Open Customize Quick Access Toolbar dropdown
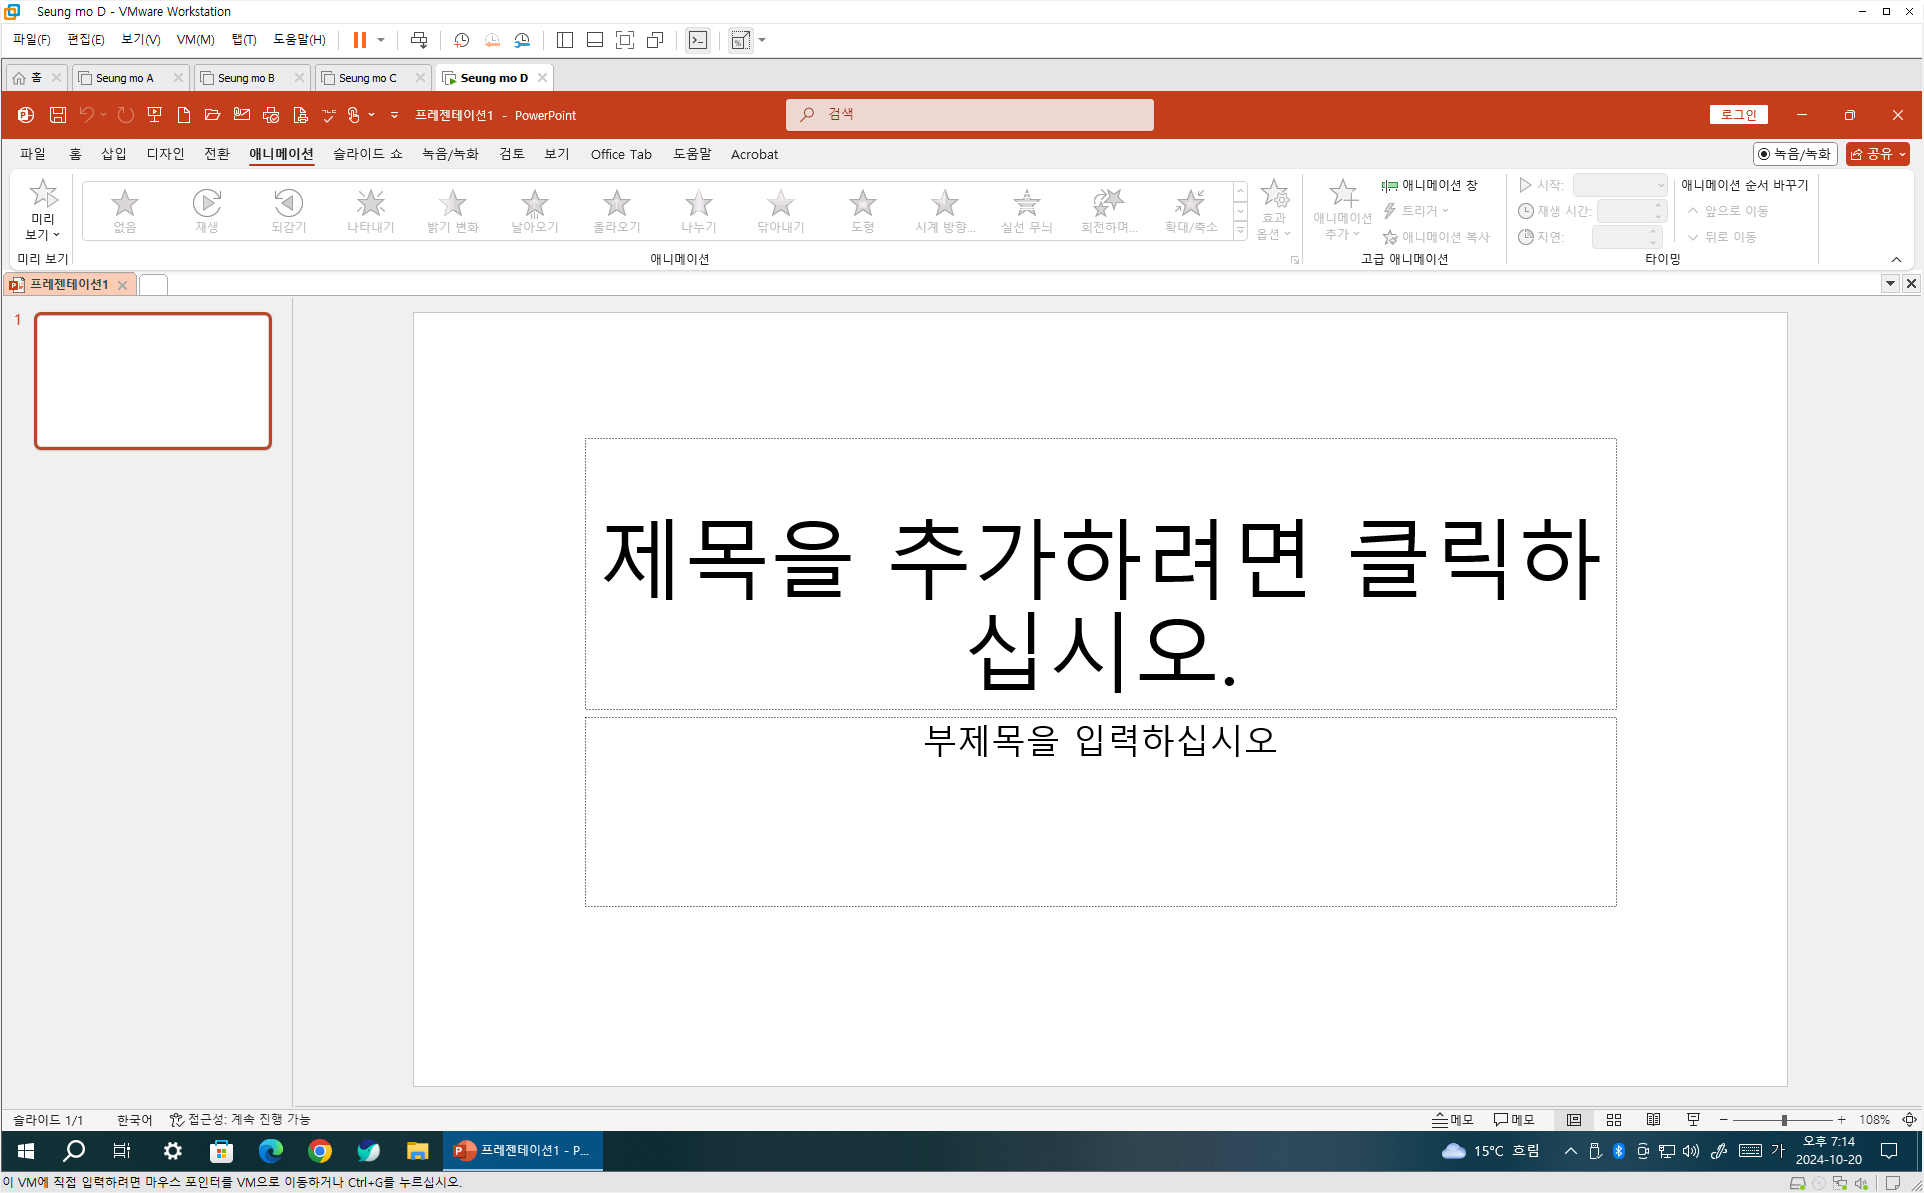Viewport: 1924px width, 1193px height. click(394, 115)
